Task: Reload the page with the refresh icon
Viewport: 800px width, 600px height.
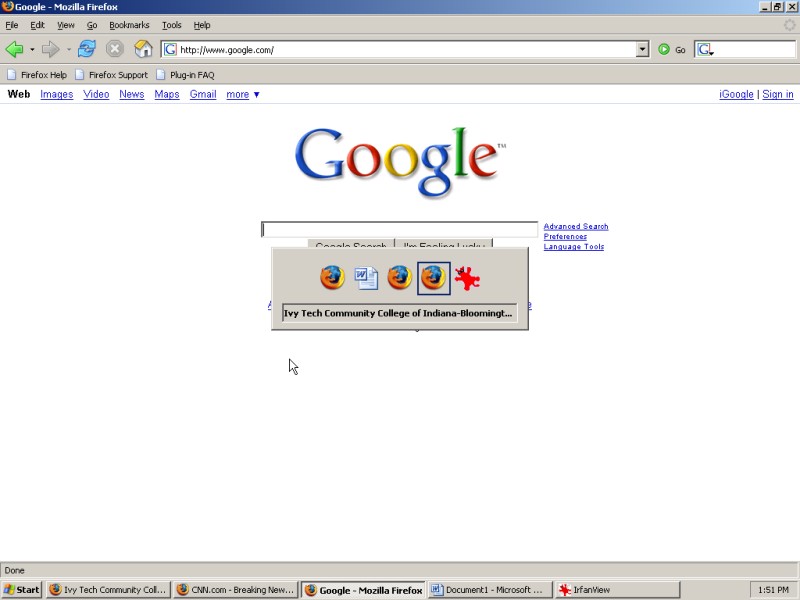Action: coord(87,49)
